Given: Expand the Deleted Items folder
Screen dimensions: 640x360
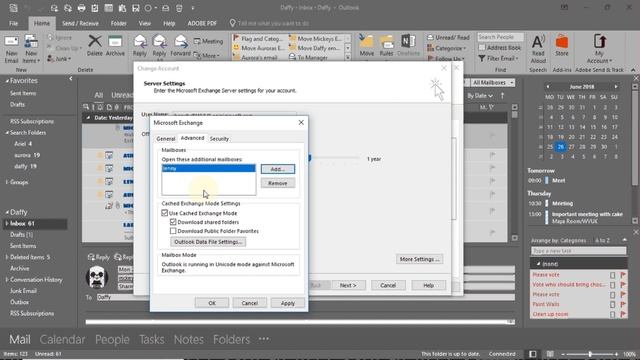Looking at the screenshot, I should (7, 257).
